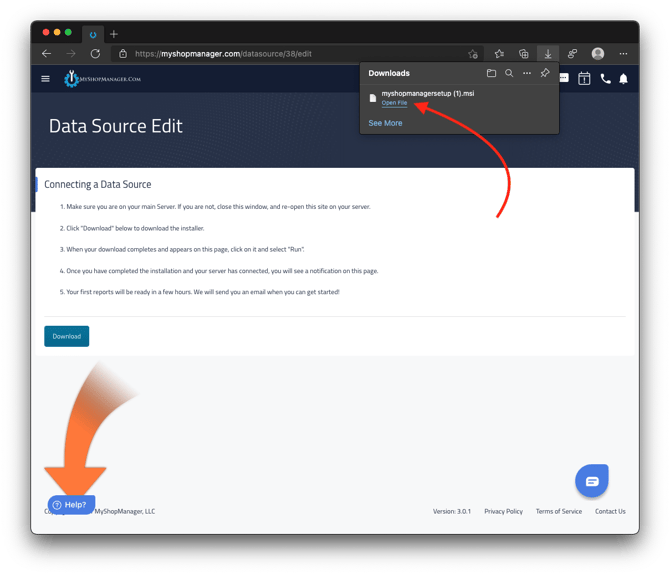
Task: Click See More in Downloads panel
Action: coord(385,123)
